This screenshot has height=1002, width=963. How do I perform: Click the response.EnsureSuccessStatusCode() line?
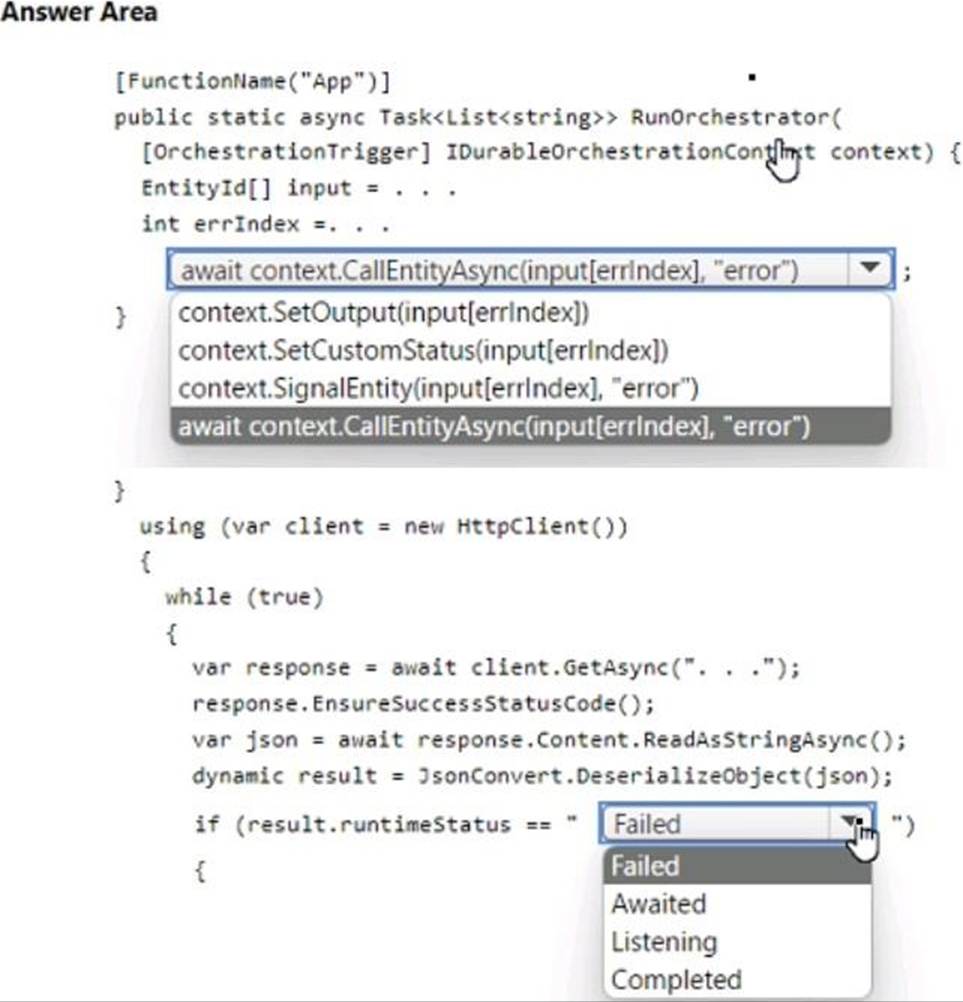click(423, 704)
